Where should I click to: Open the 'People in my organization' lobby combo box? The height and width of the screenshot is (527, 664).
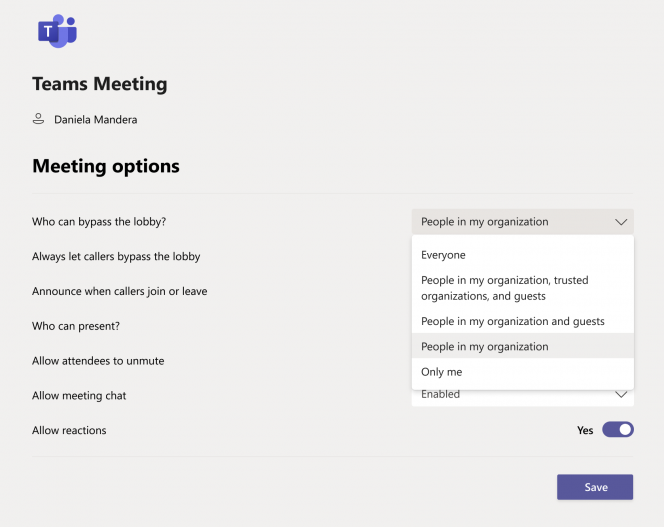tap(523, 222)
